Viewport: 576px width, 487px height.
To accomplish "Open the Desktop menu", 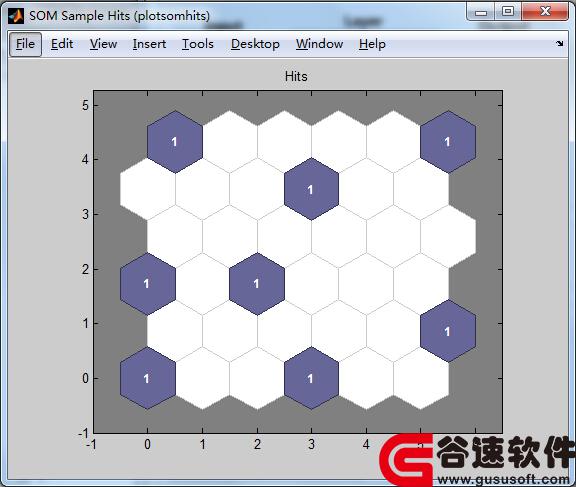I will (255, 44).
